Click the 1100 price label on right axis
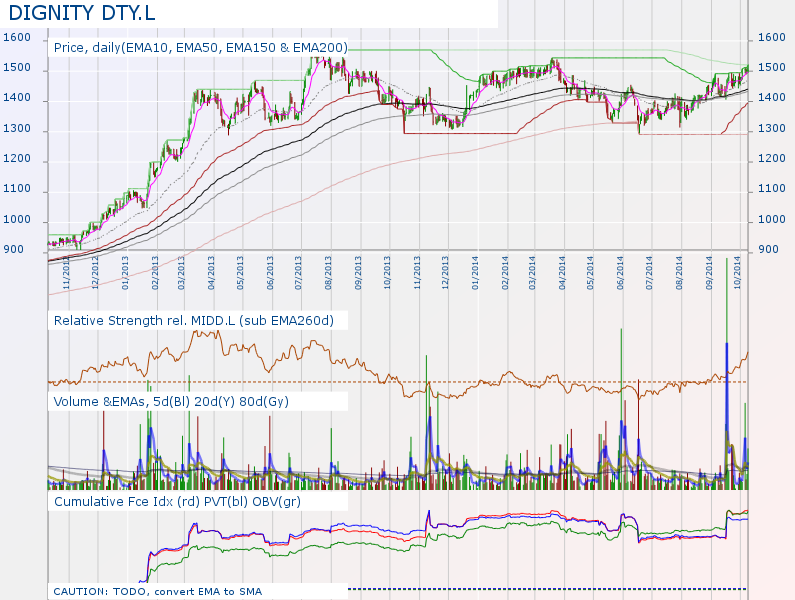 (772, 189)
